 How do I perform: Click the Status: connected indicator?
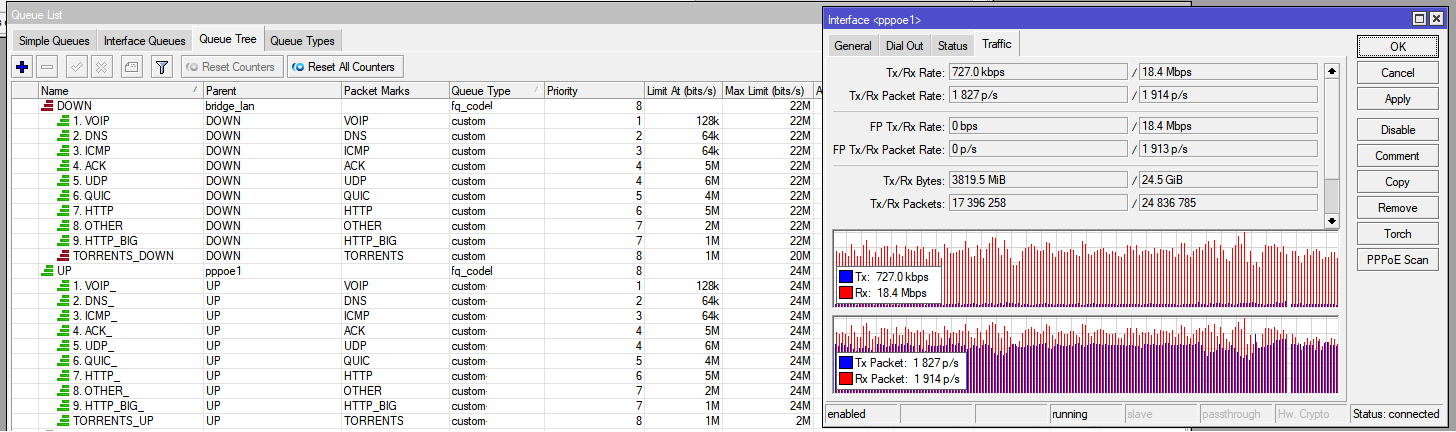(1397, 414)
